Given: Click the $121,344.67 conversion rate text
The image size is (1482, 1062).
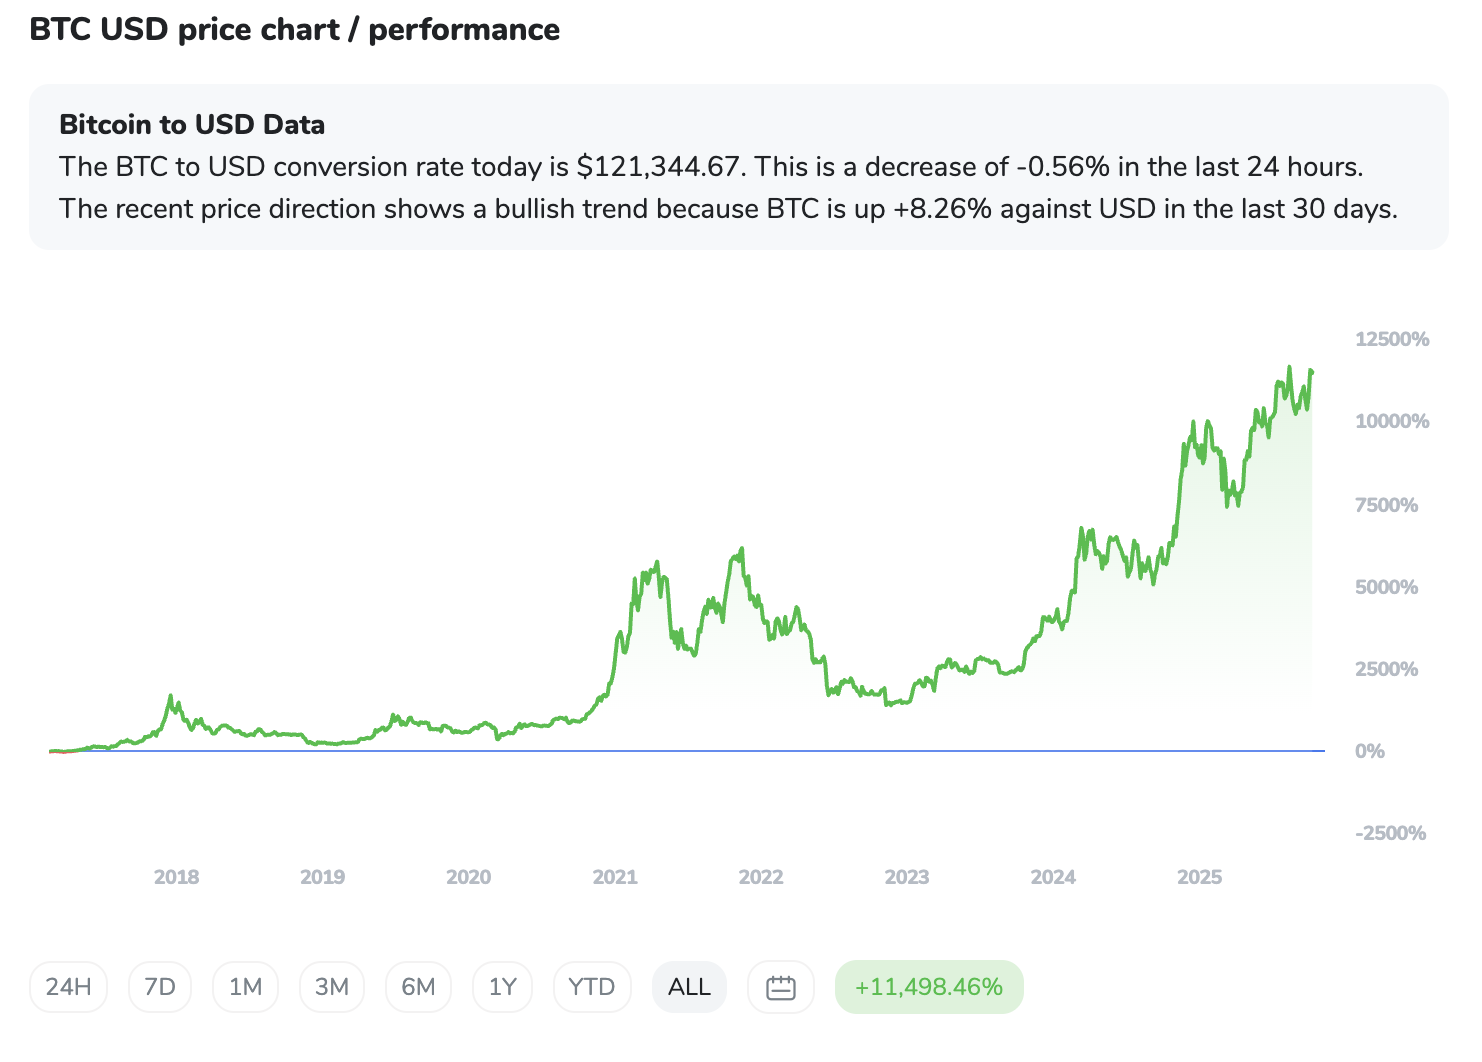Looking at the screenshot, I should [659, 167].
